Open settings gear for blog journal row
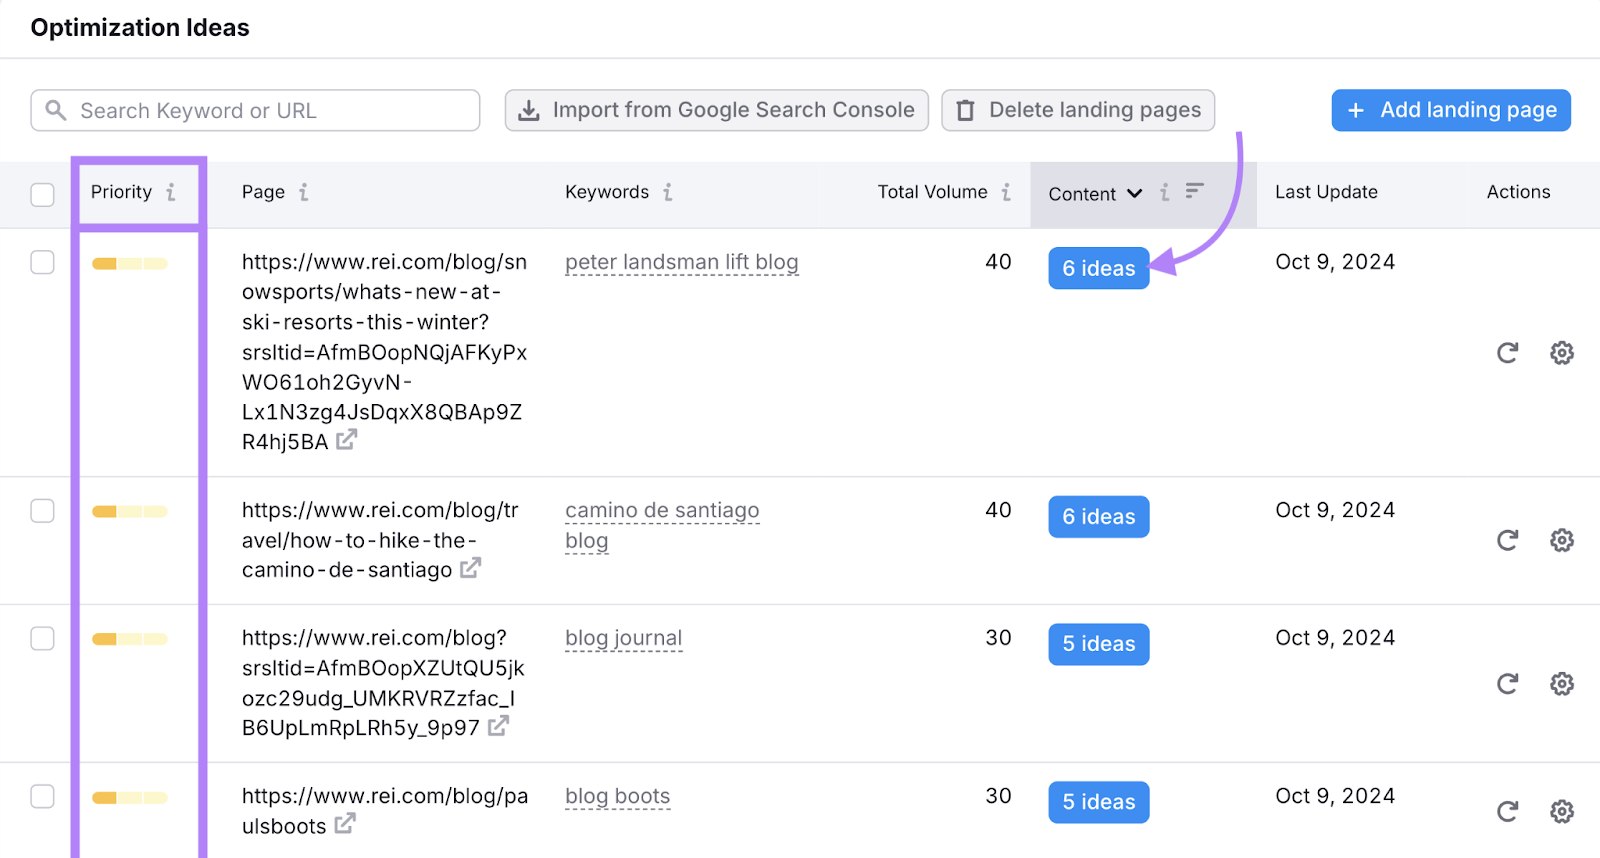The width and height of the screenshot is (1600, 858). (x=1561, y=684)
